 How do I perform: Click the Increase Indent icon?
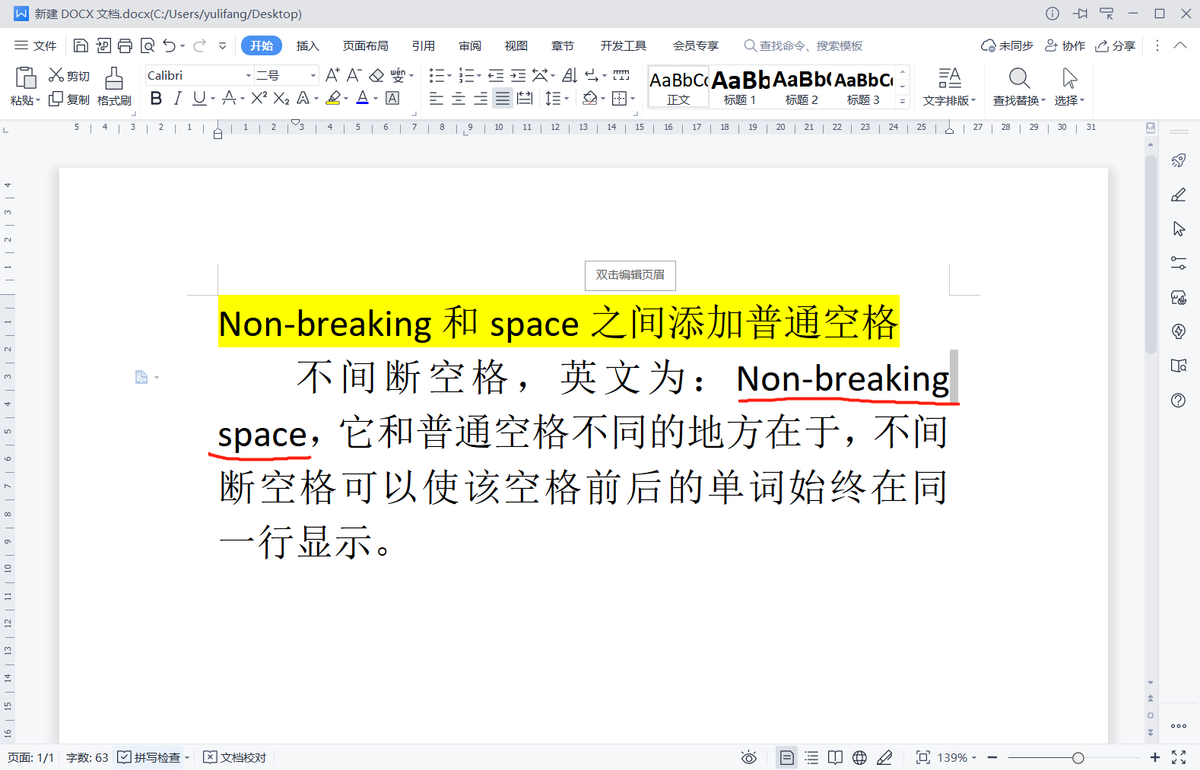[518, 76]
